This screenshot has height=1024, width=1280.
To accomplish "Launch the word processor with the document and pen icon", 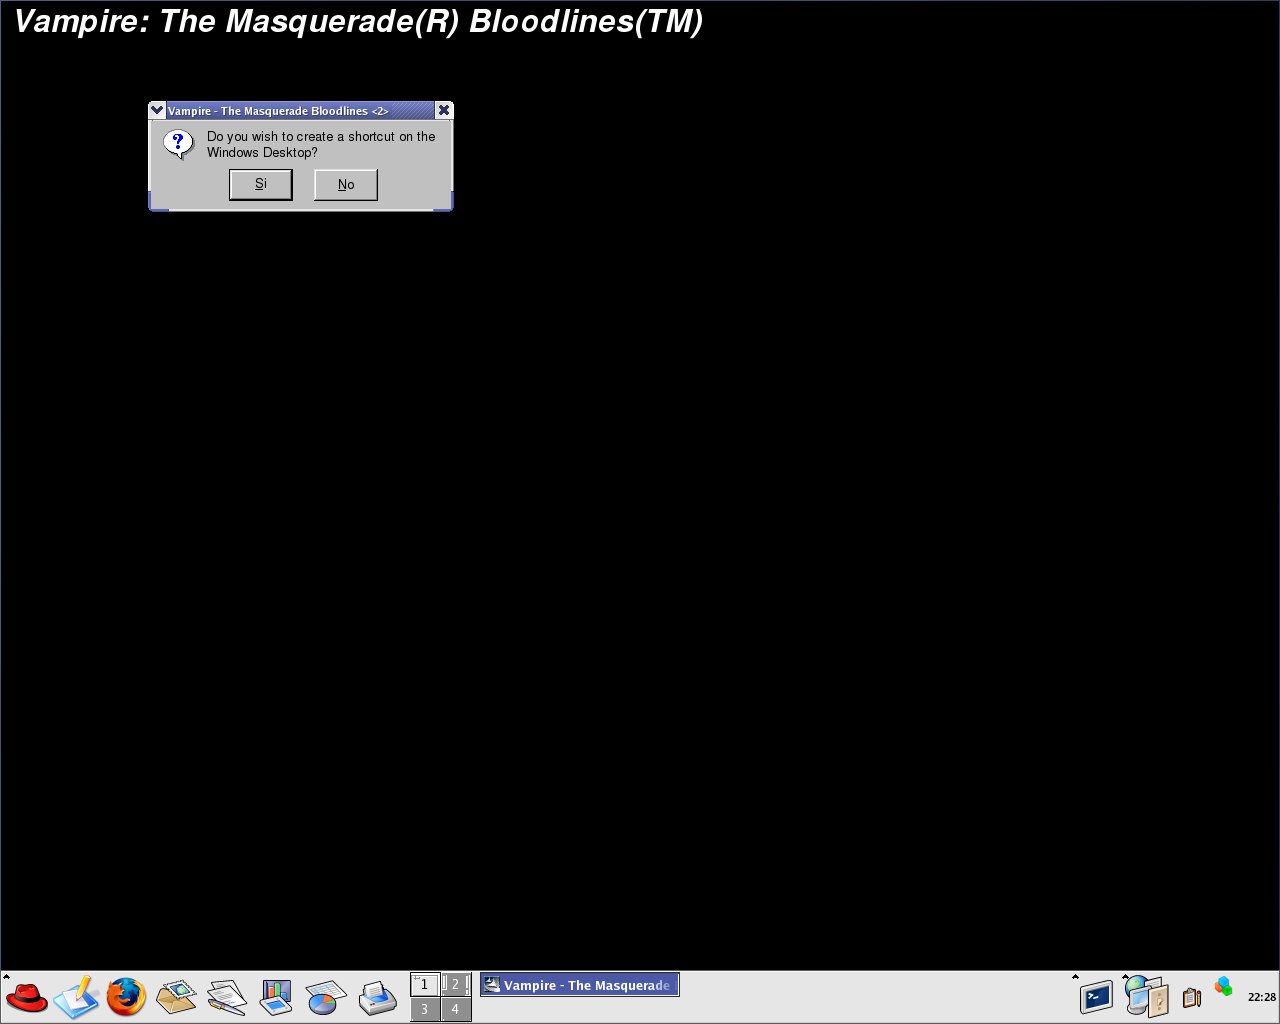I will pyautogui.click(x=227, y=997).
